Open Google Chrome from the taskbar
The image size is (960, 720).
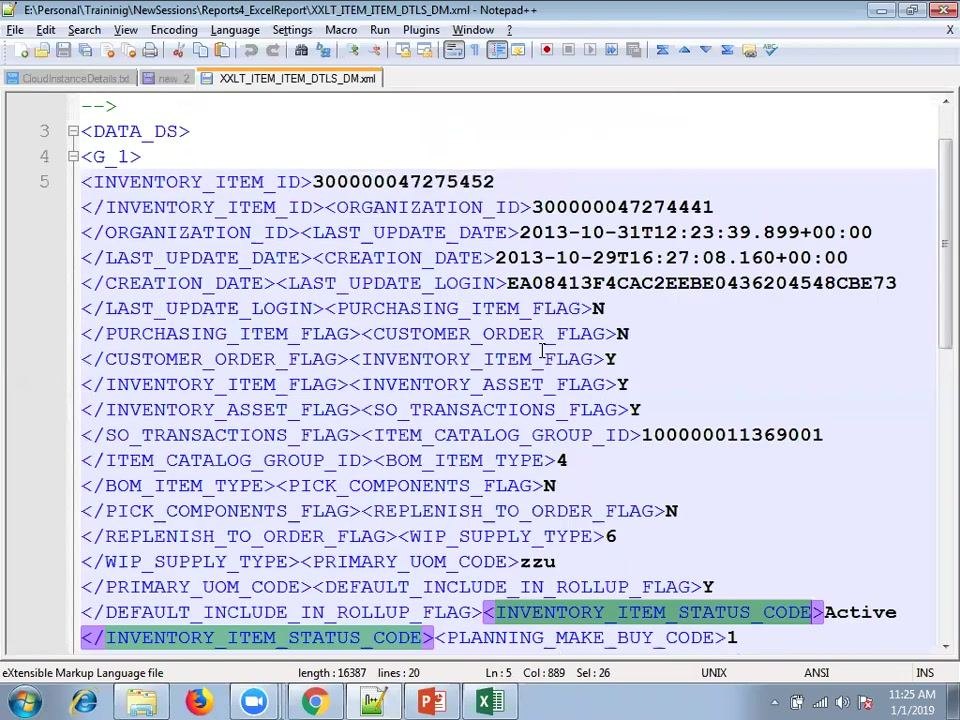(315, 702)
